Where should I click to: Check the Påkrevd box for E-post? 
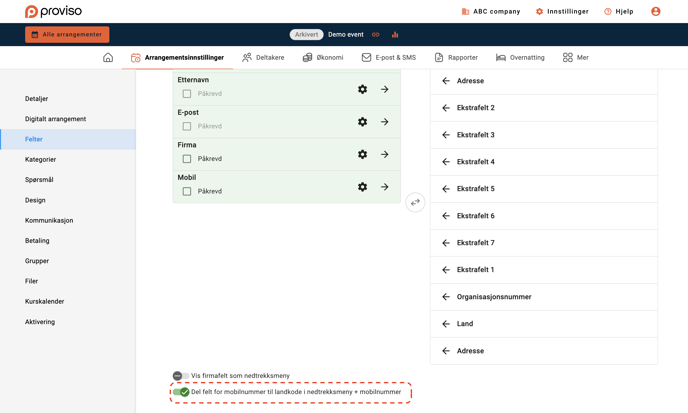pyautogui.click(x=187, y=127)
